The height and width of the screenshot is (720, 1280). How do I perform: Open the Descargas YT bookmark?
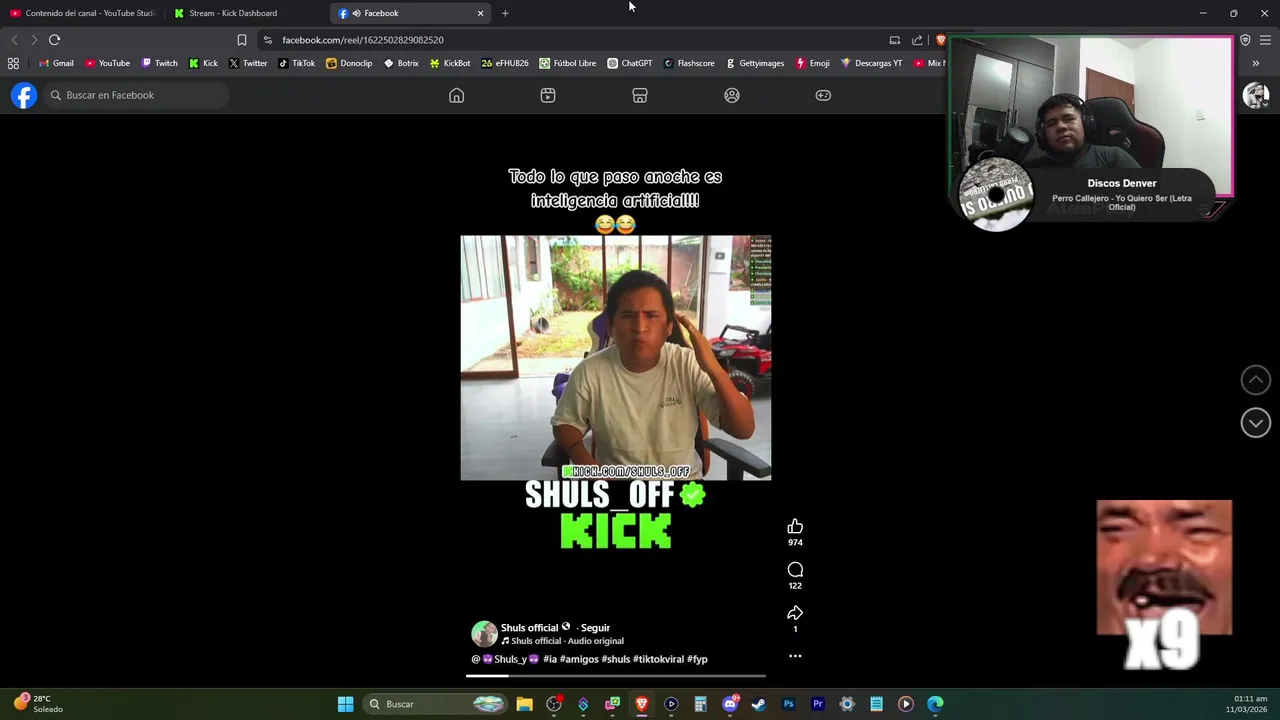871,63
